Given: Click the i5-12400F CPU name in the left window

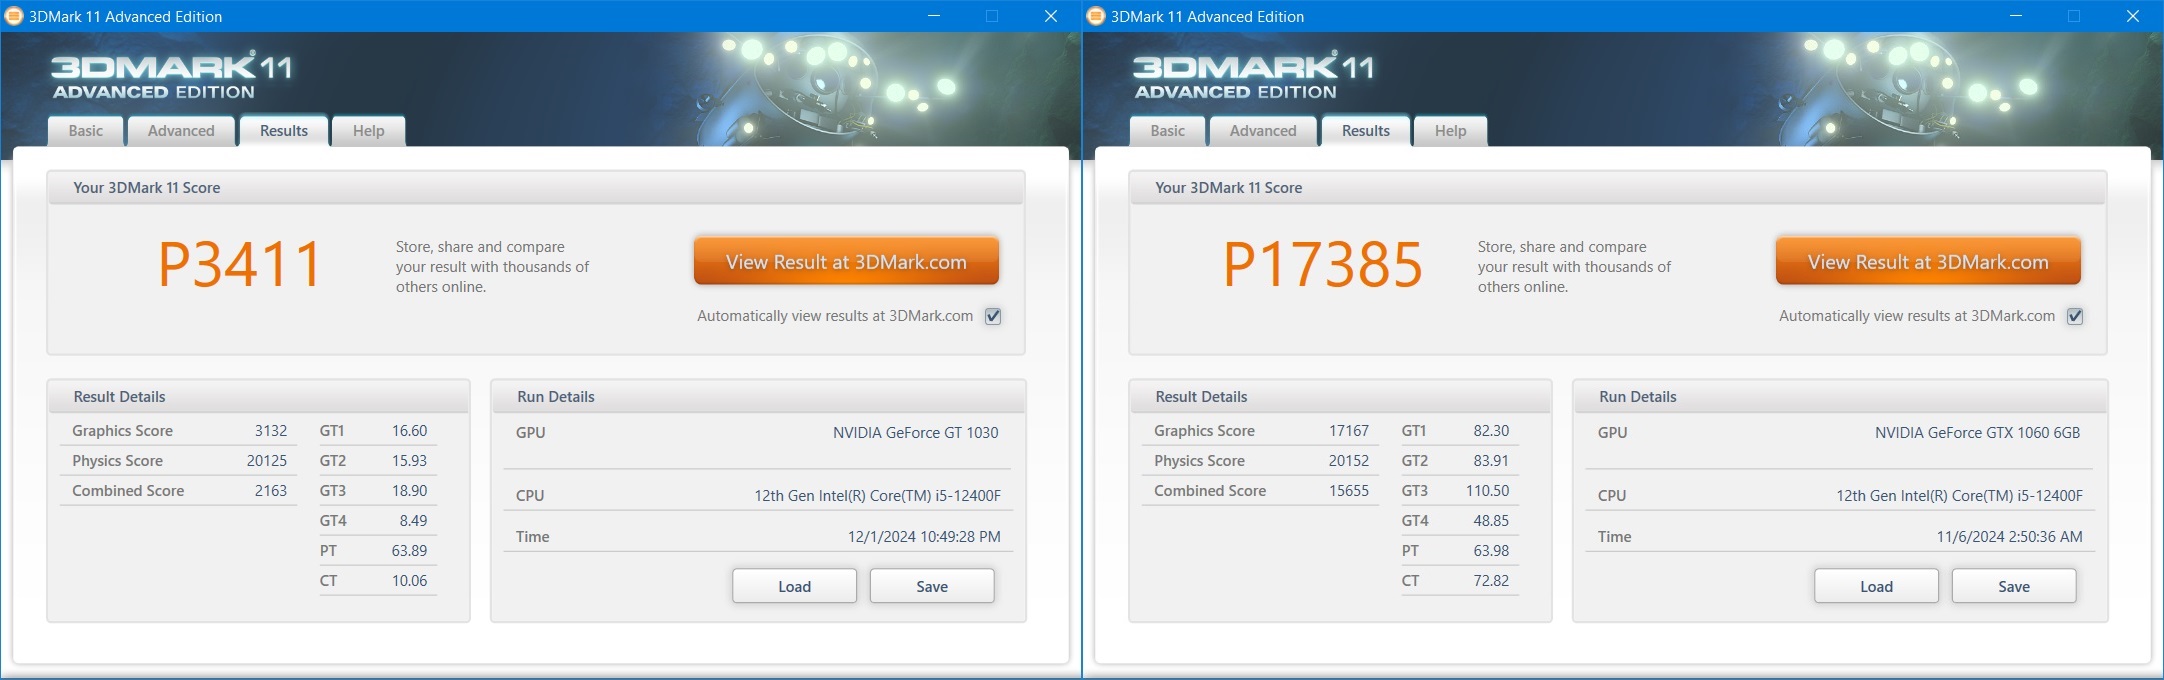Looking at the screenshot, I should point(877,496).
